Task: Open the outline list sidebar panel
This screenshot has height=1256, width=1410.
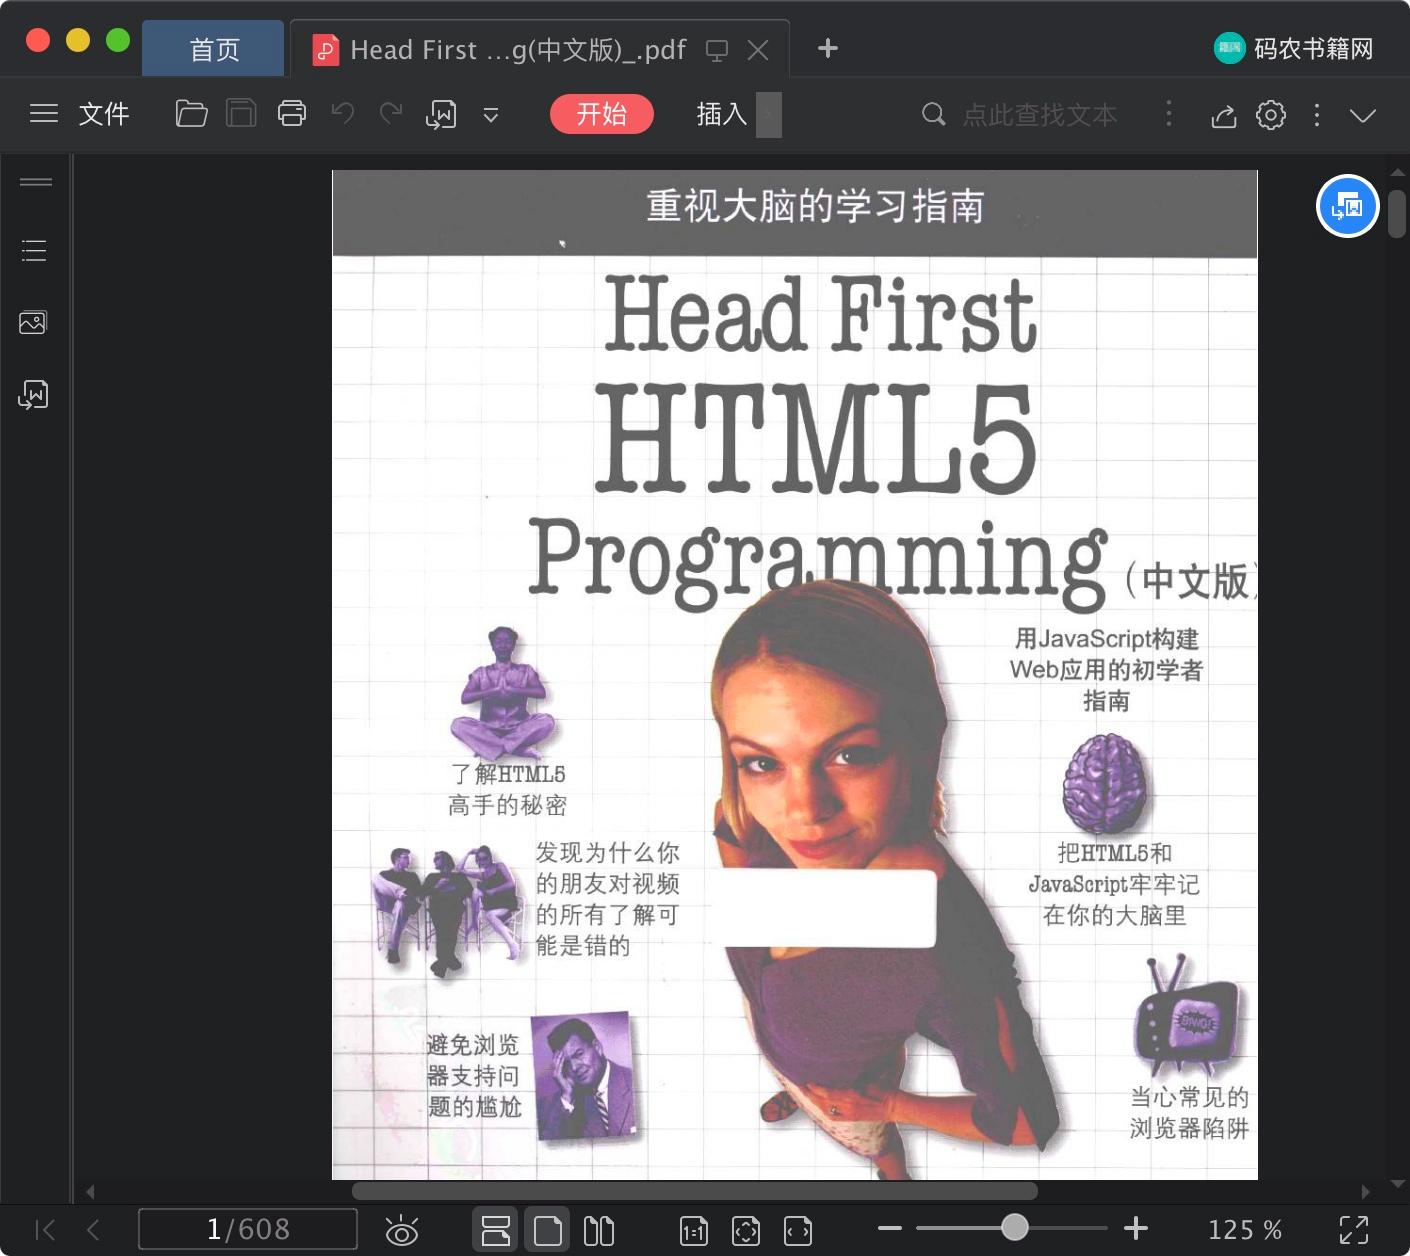Action: coord(34,250)
